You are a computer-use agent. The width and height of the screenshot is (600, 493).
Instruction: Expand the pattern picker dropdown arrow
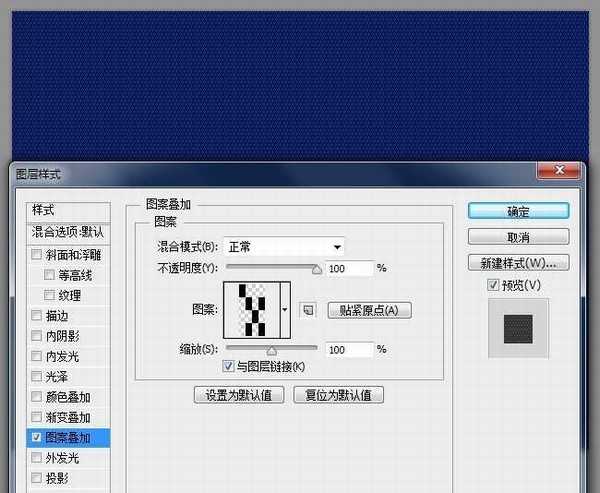click(x=285, y=310)
